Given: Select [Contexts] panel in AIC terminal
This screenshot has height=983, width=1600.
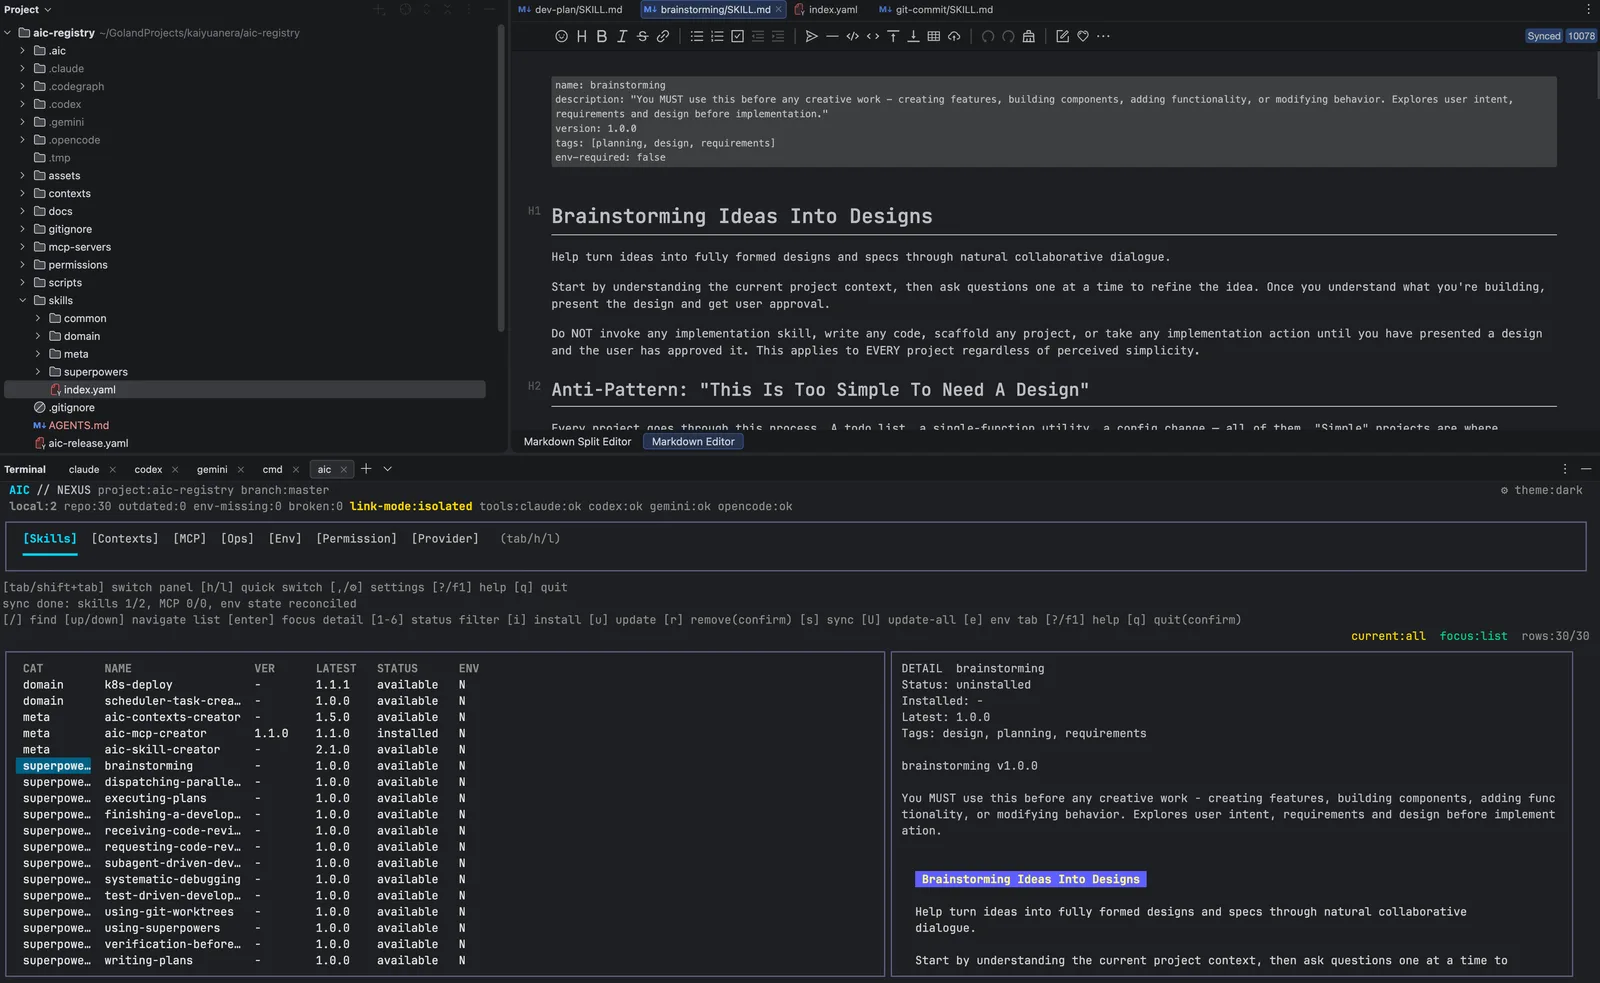Looking at the screenshot, I should pyautogui.click(x=125, y=539).
